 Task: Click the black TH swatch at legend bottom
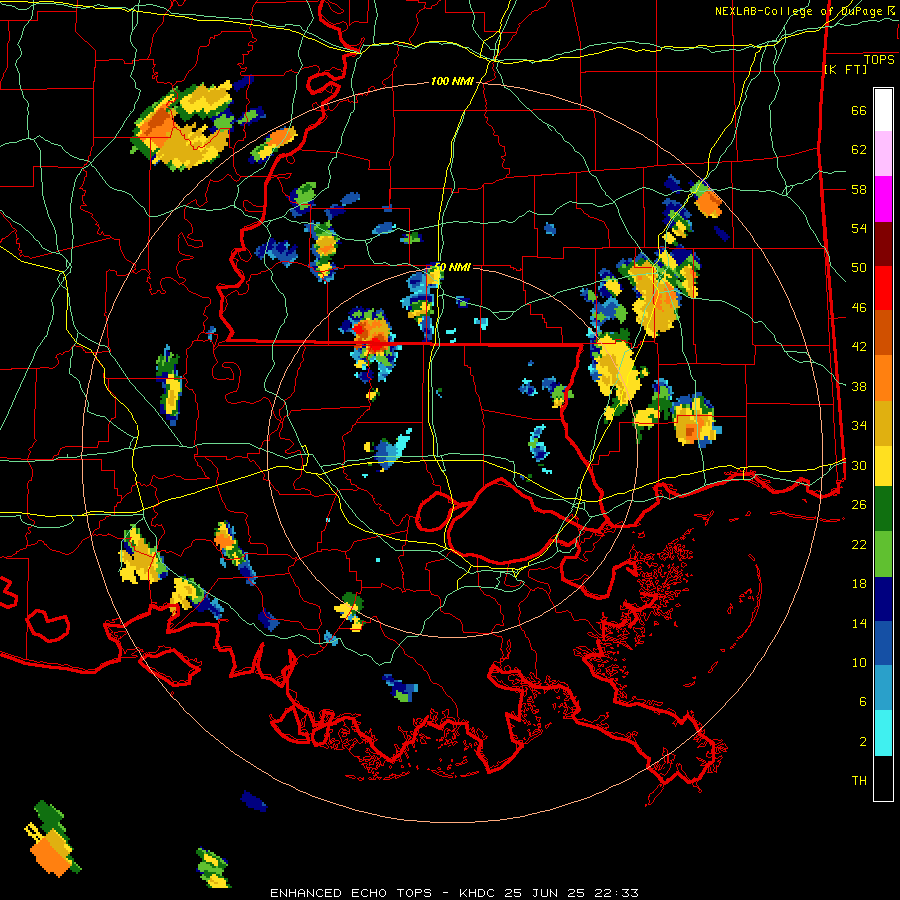(883, 778)
